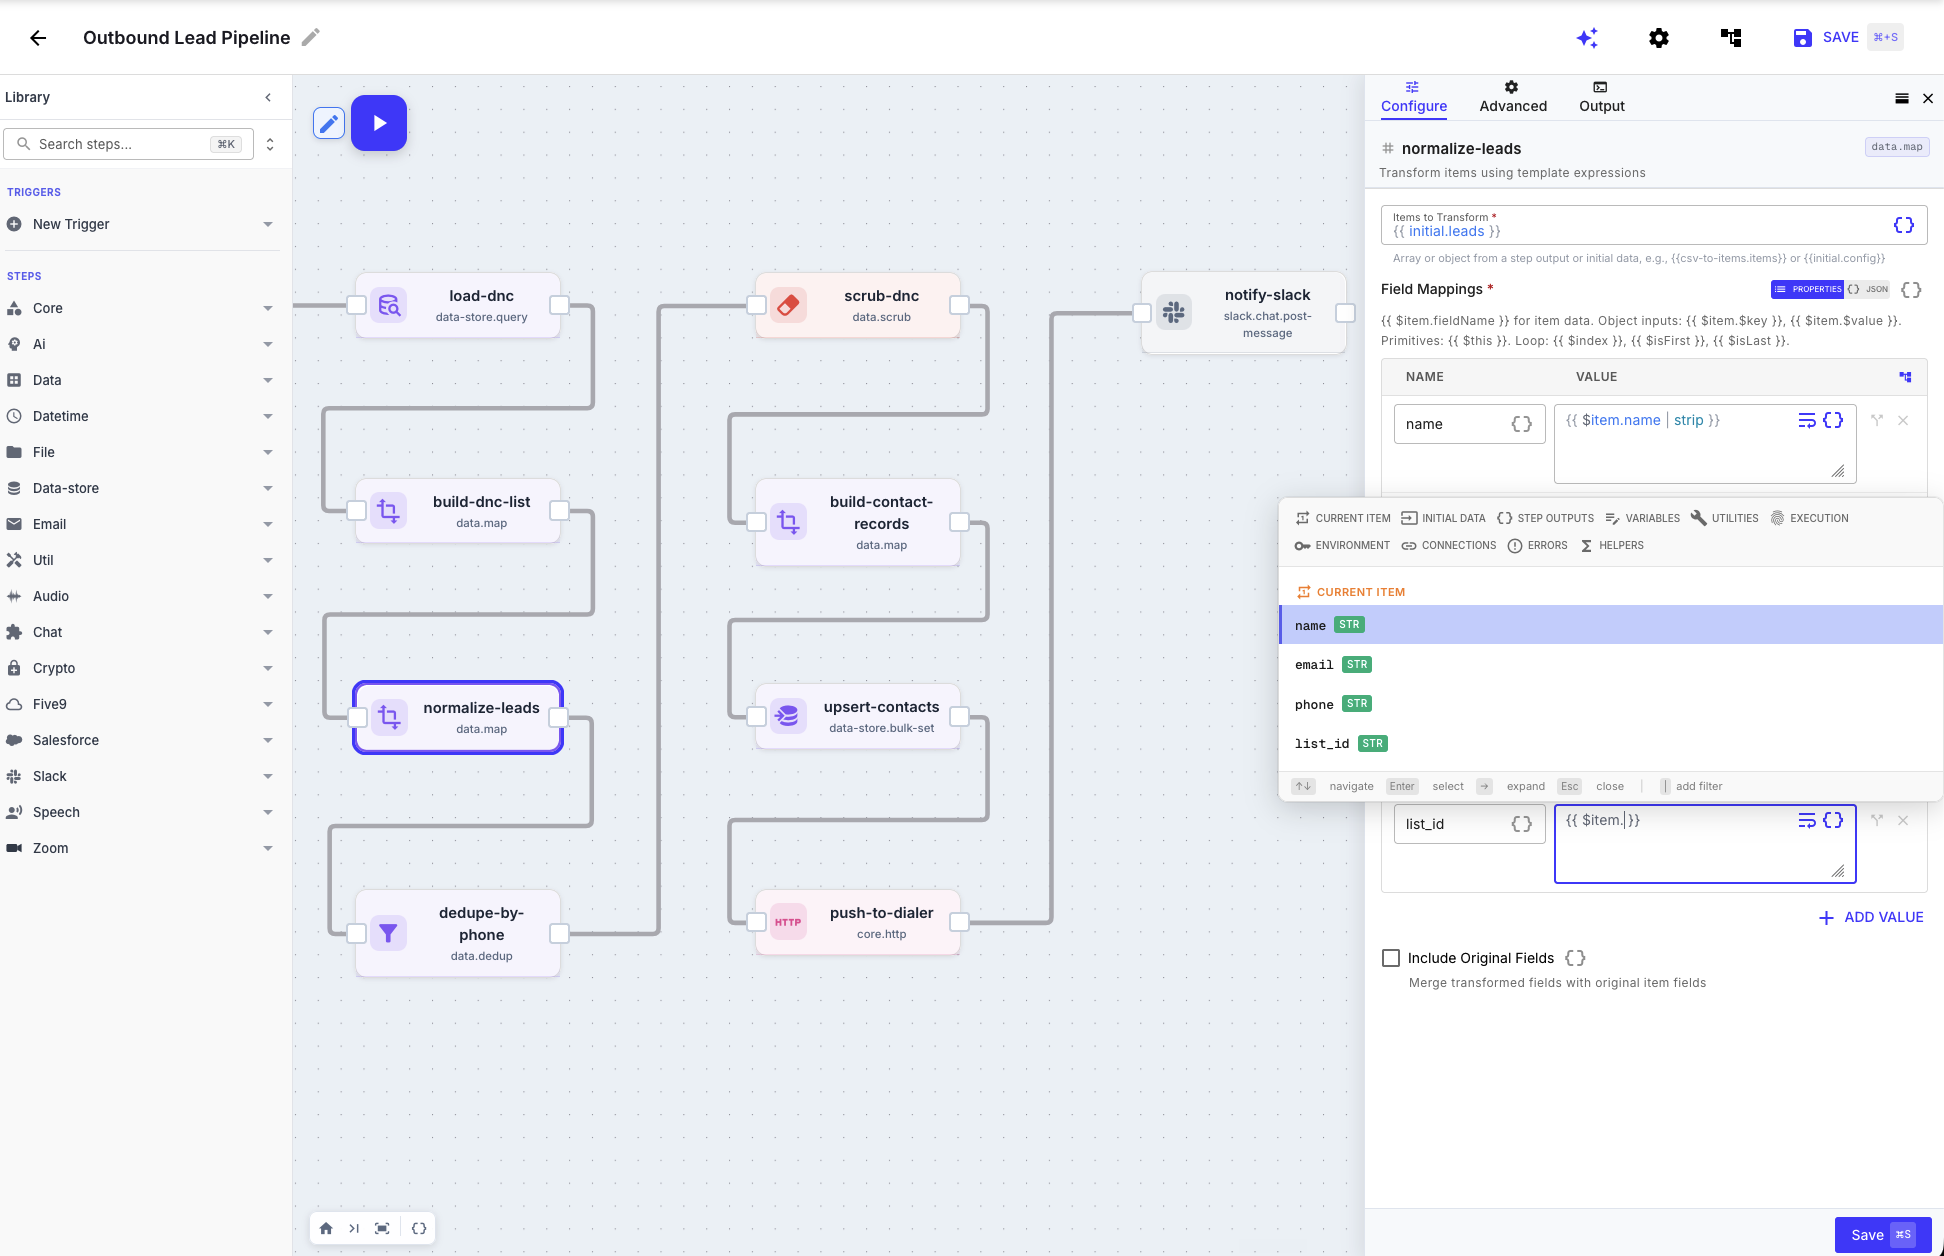
Task: Focus the Search steps input
Action: [x=128, y=144]
